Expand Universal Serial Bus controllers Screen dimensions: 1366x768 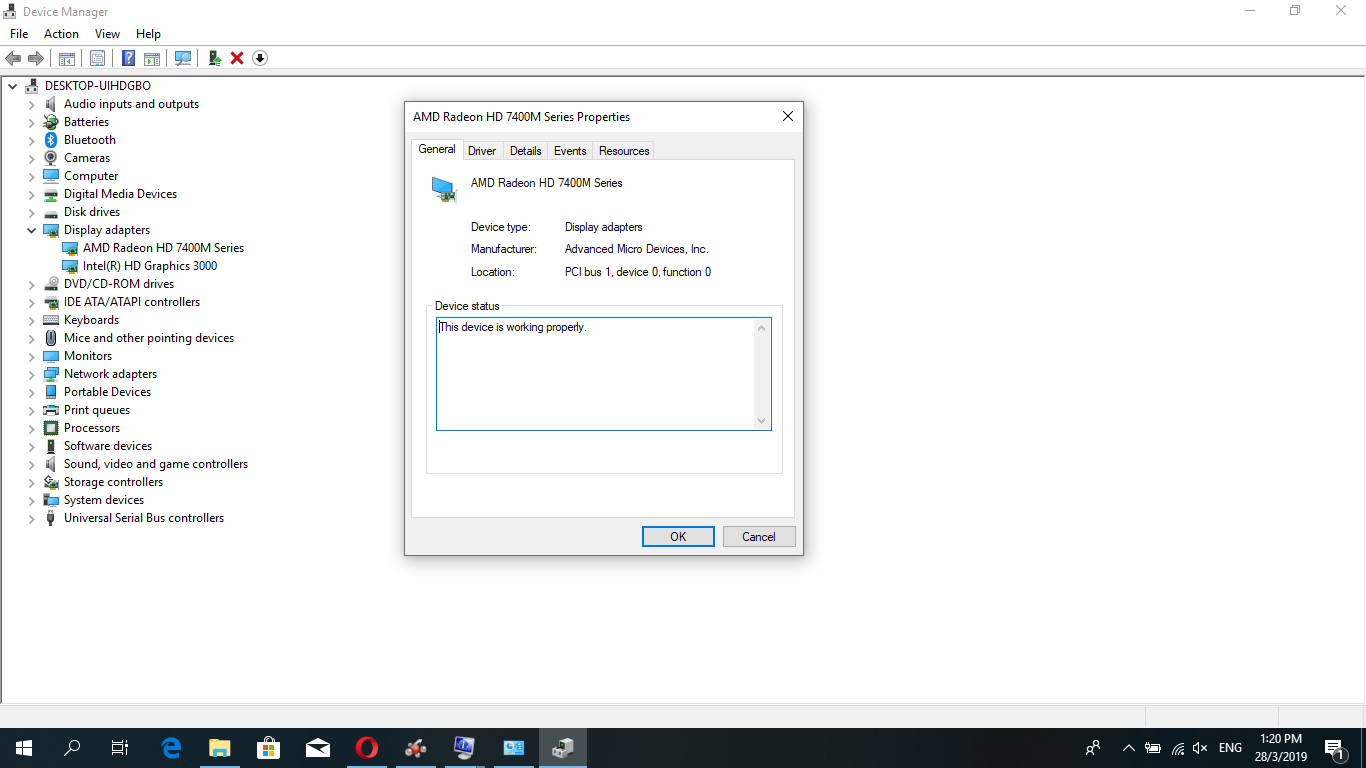[x=31, y=518]
